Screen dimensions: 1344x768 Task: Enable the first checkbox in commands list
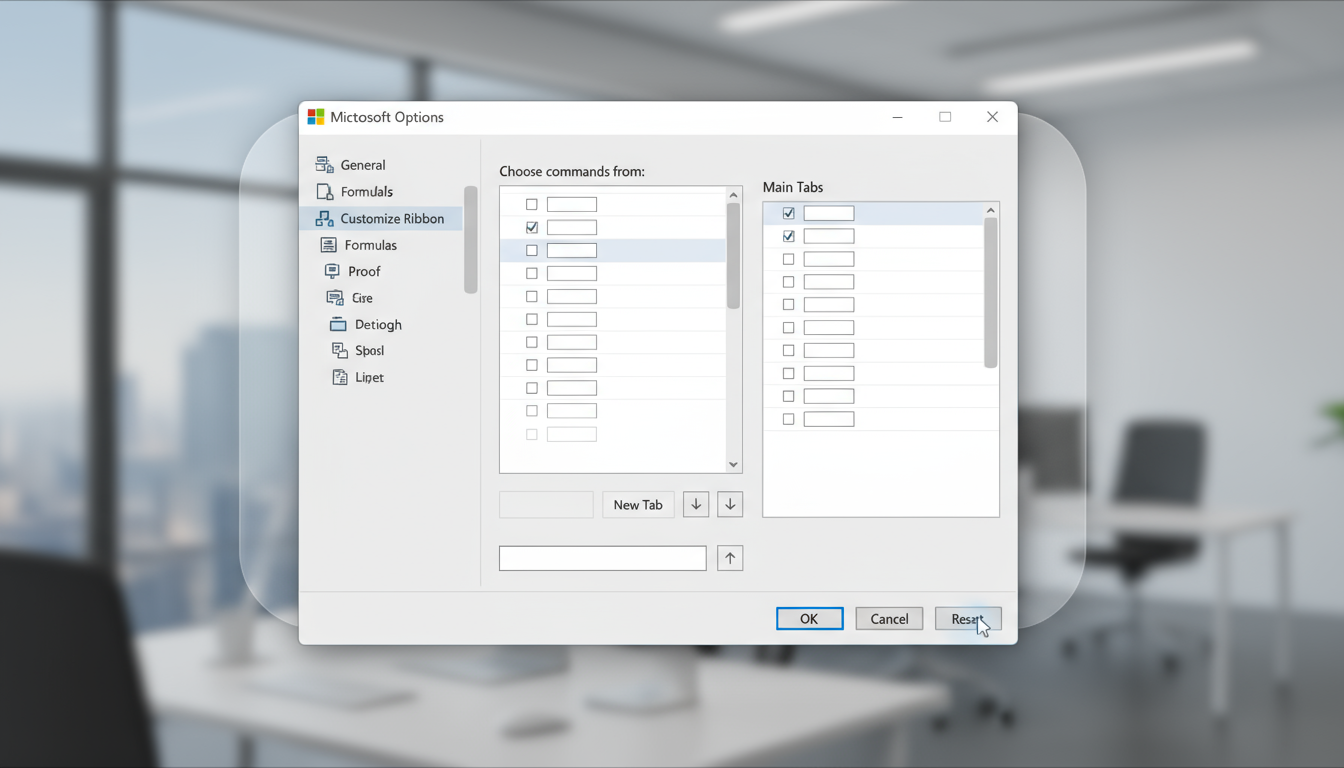click(532, 204)
